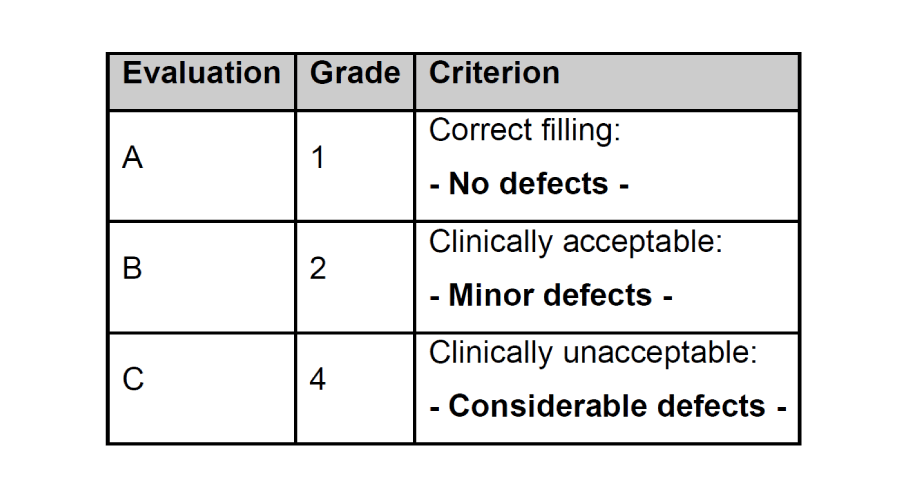
Task: Click the word Minor in row B
Action: coord(491,295)
